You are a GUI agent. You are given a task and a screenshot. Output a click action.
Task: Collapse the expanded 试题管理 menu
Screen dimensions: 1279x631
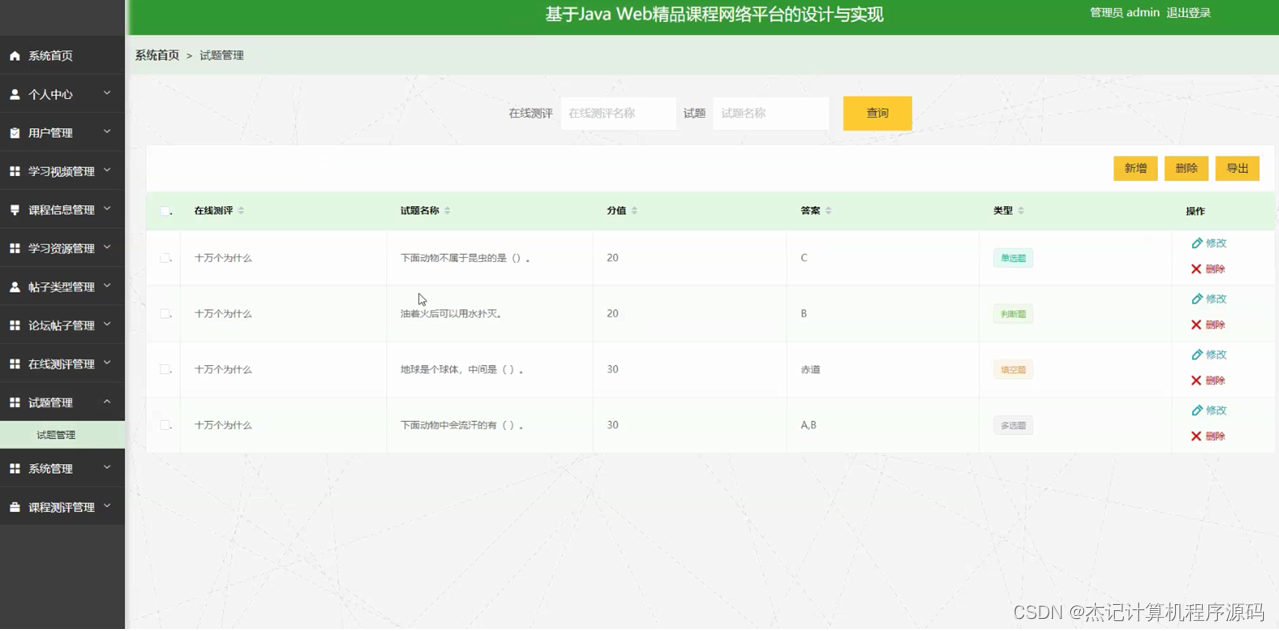[62, 401]
